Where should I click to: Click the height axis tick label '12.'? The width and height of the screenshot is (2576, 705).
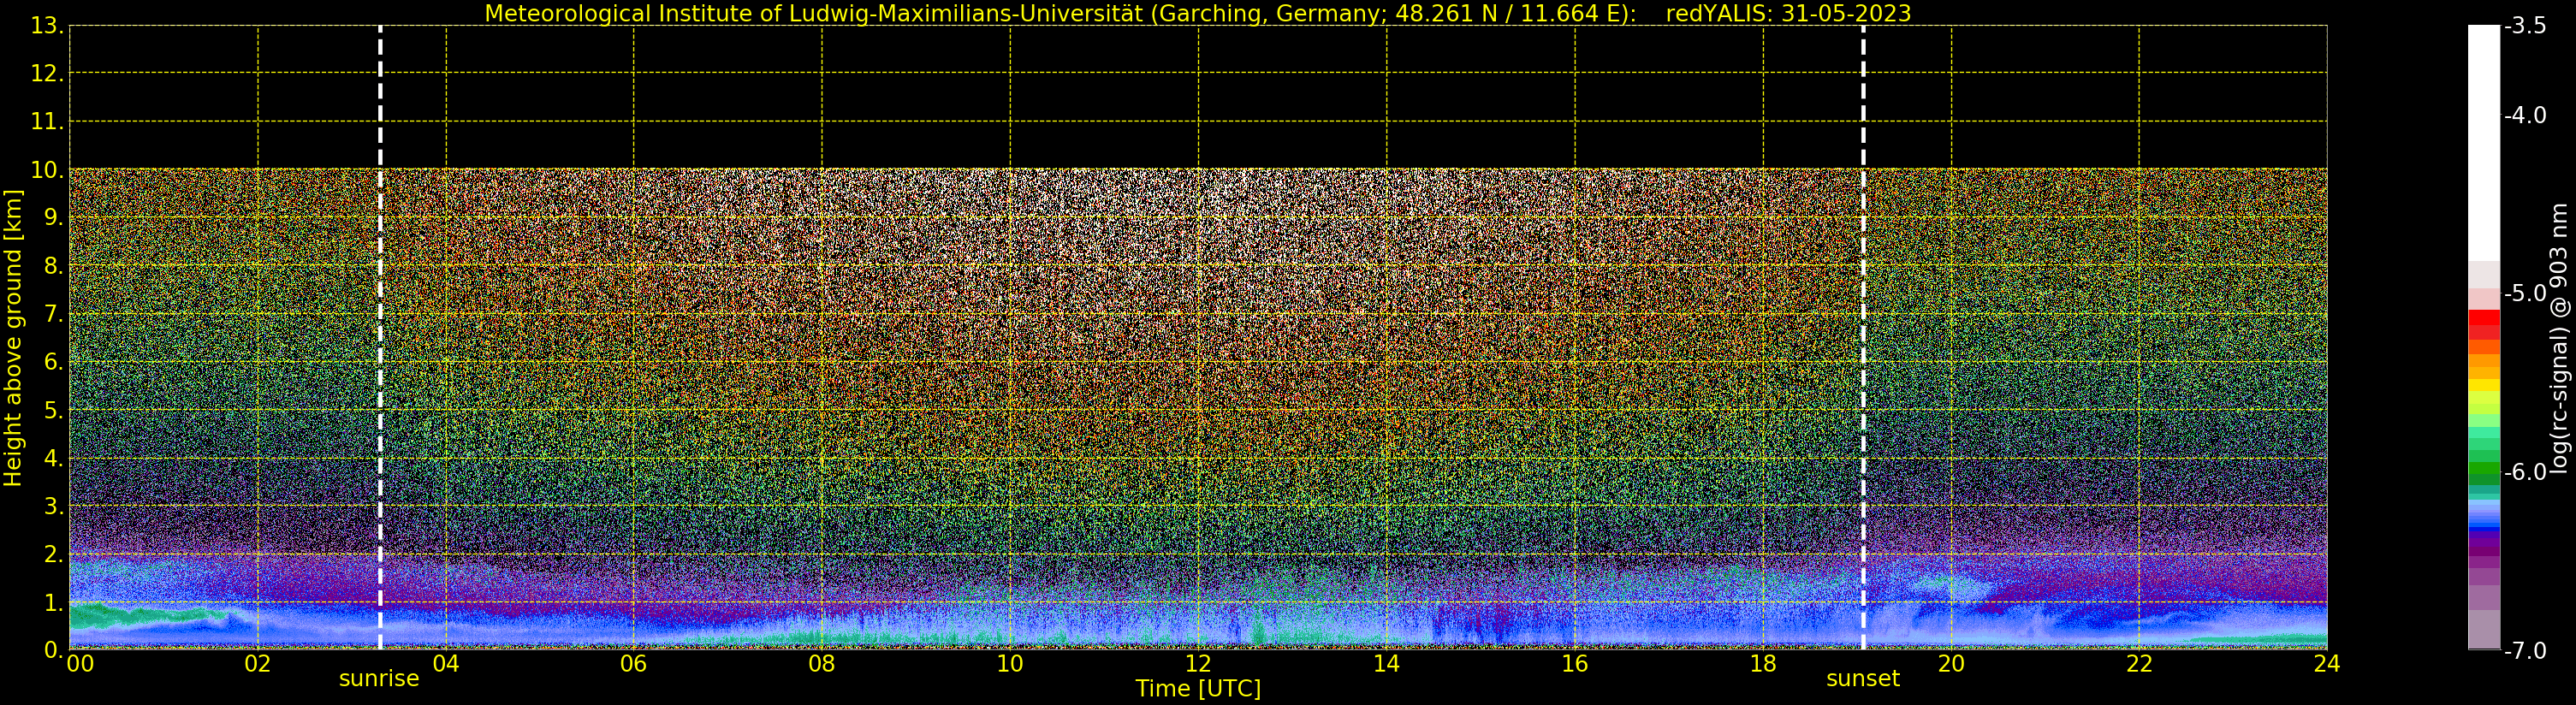click(x=47, y=74)
